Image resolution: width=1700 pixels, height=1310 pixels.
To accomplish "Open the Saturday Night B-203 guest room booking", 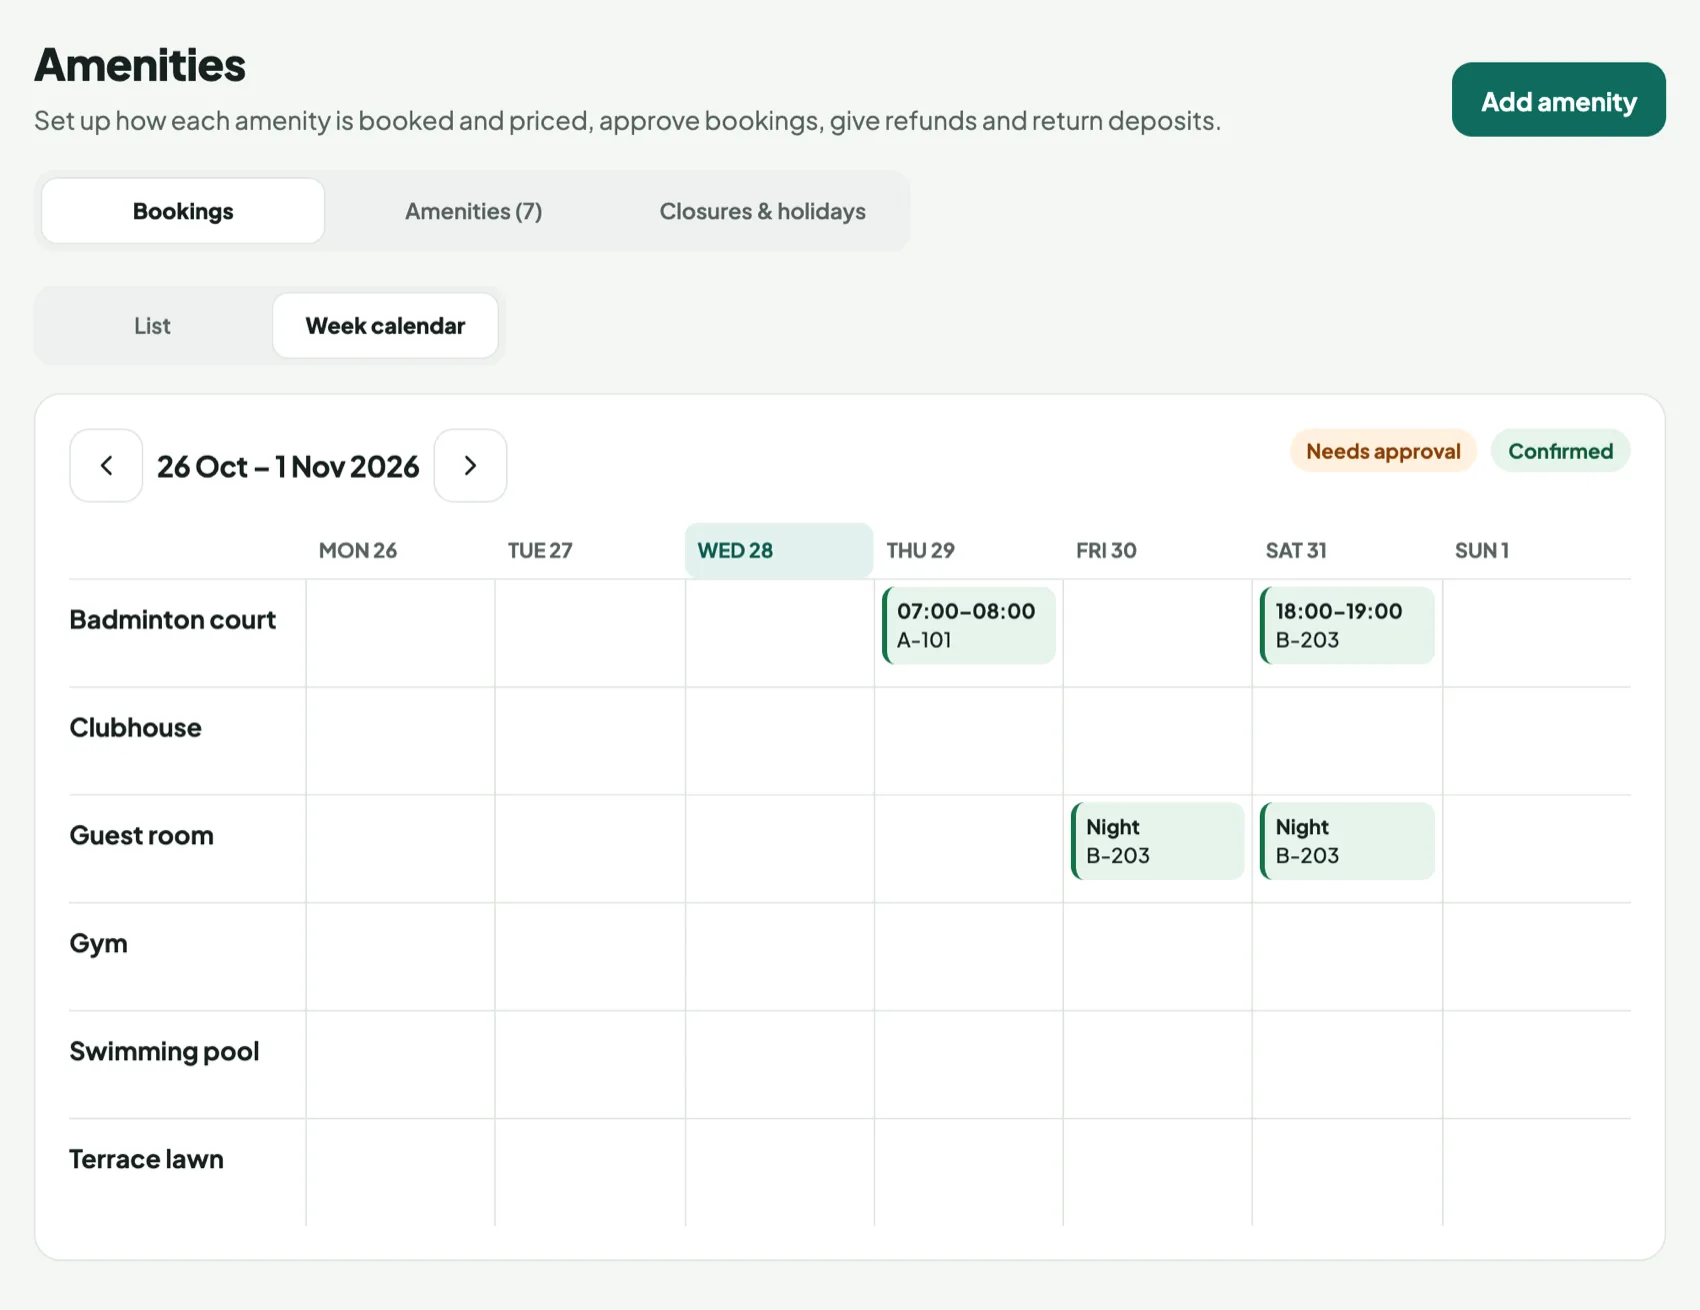I will pos(1347,842).
